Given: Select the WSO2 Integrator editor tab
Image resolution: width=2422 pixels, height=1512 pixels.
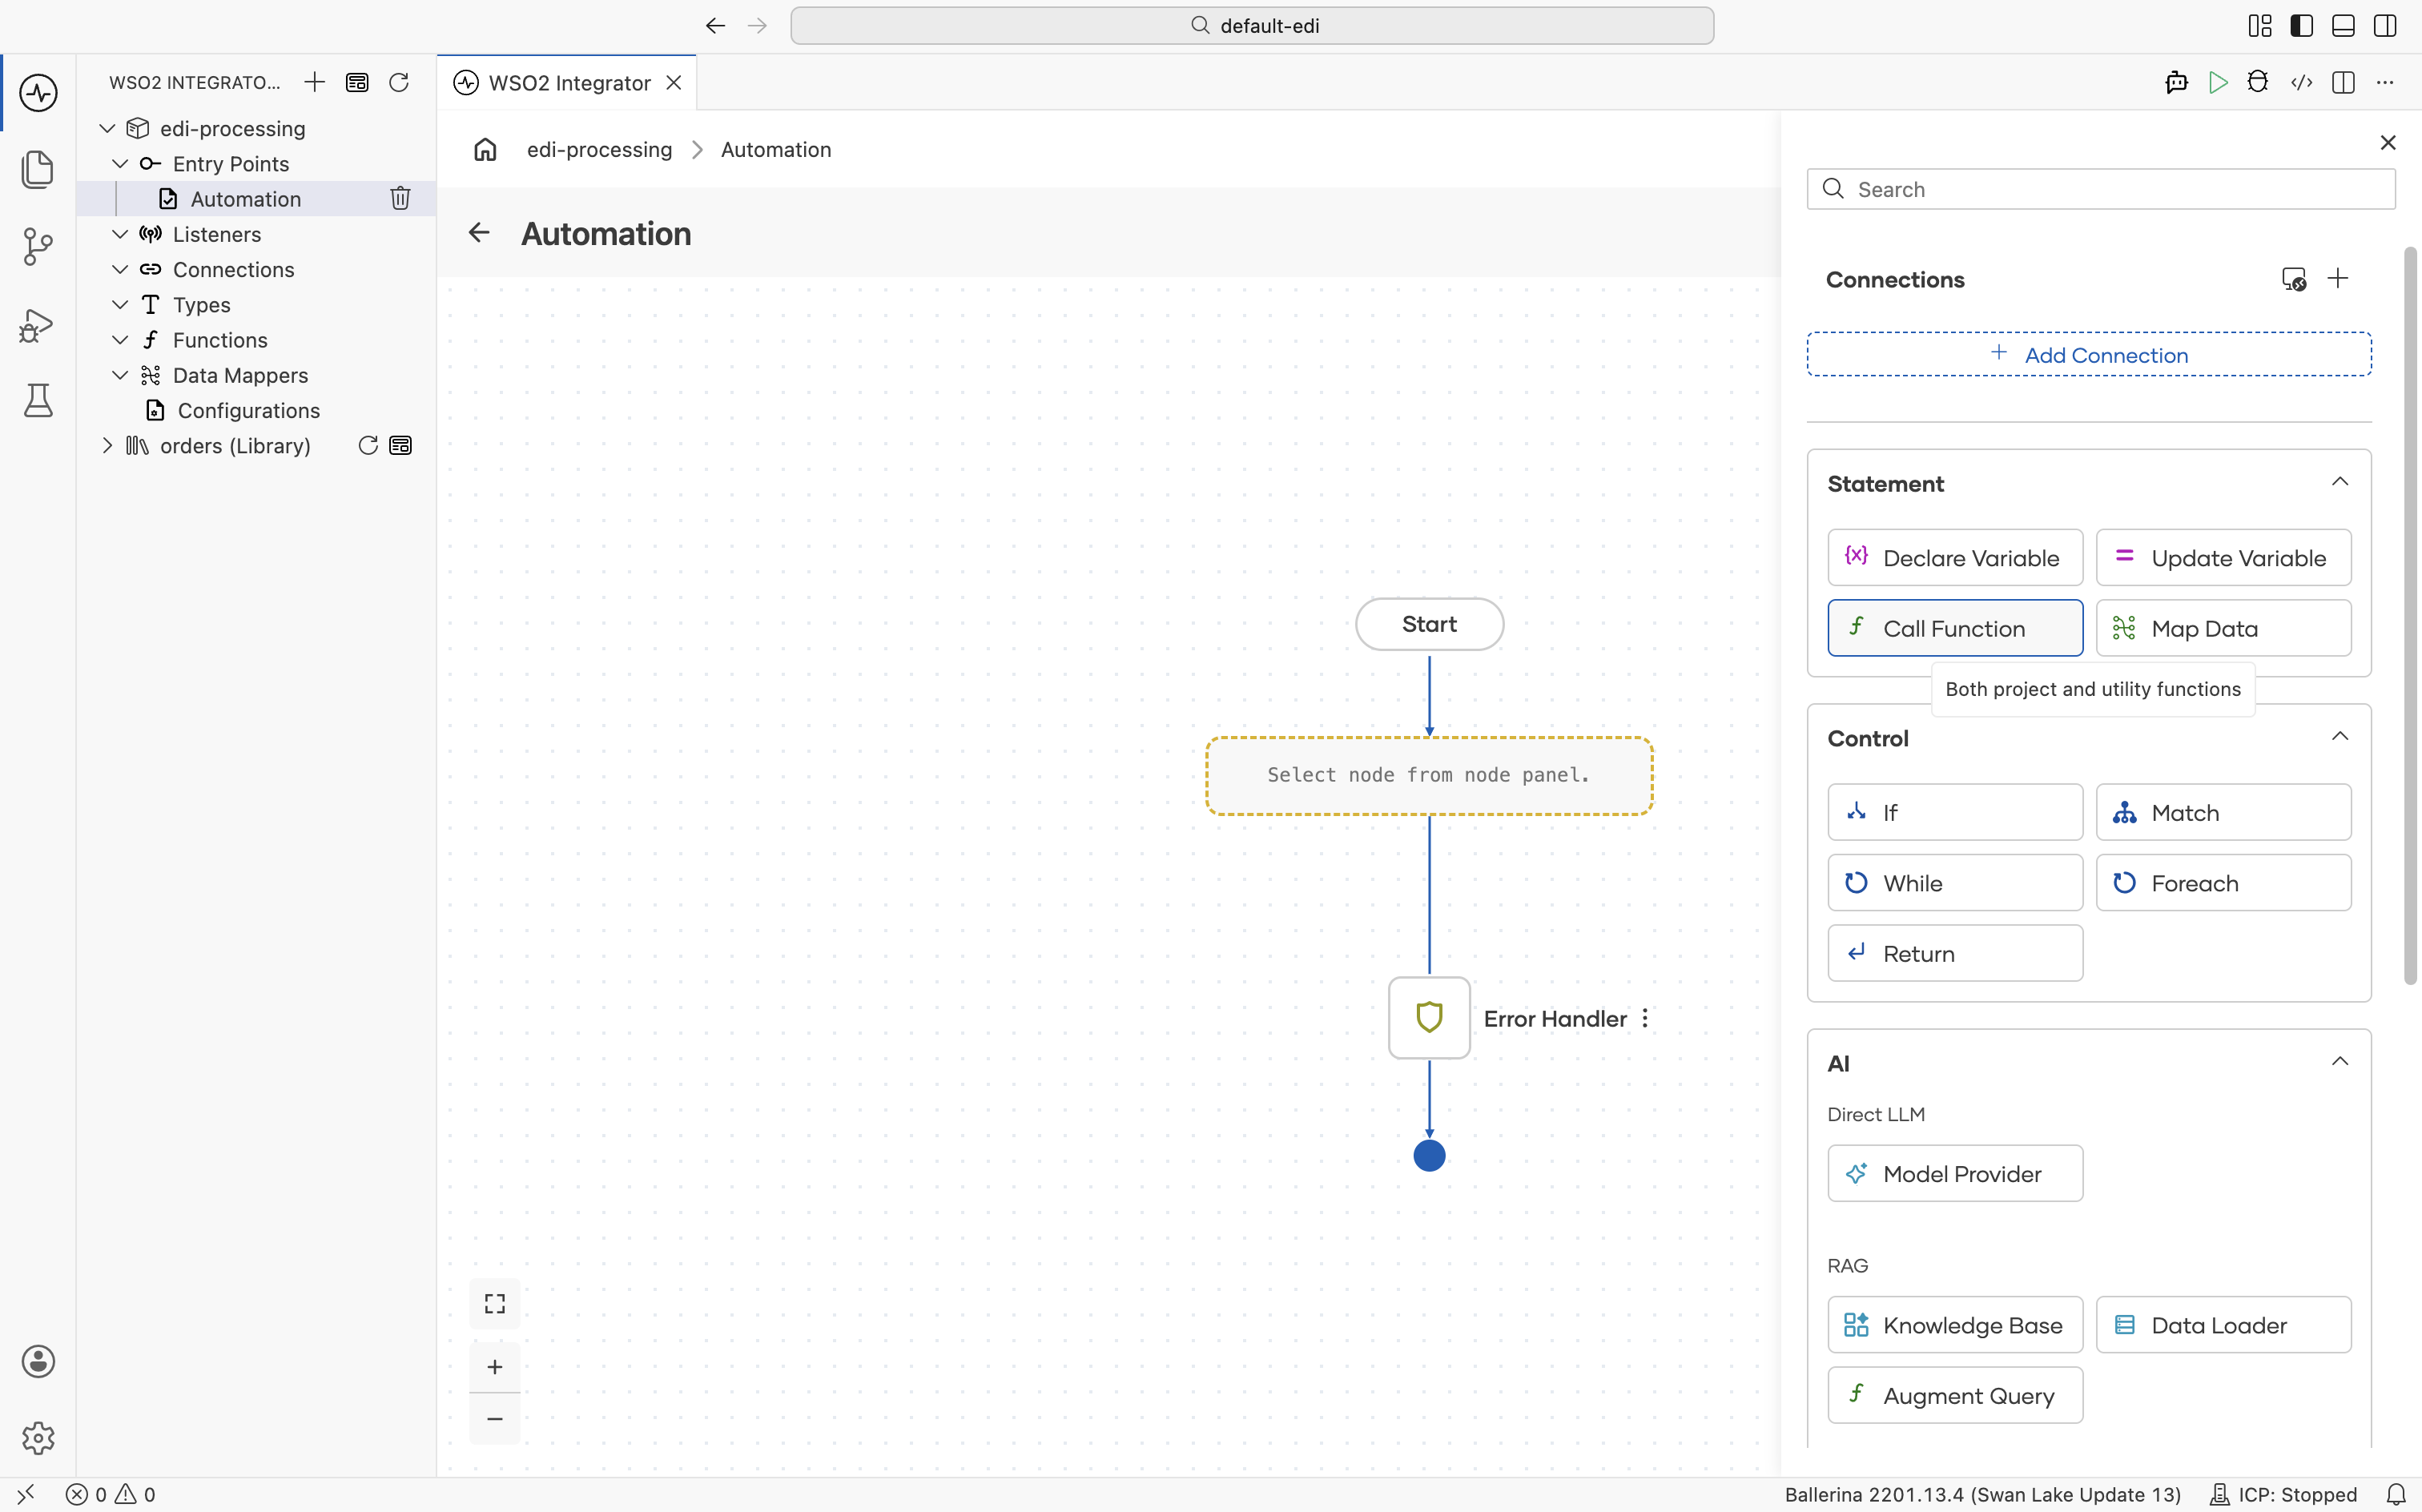Looking at the screenshot, I should tap(567, 82).
